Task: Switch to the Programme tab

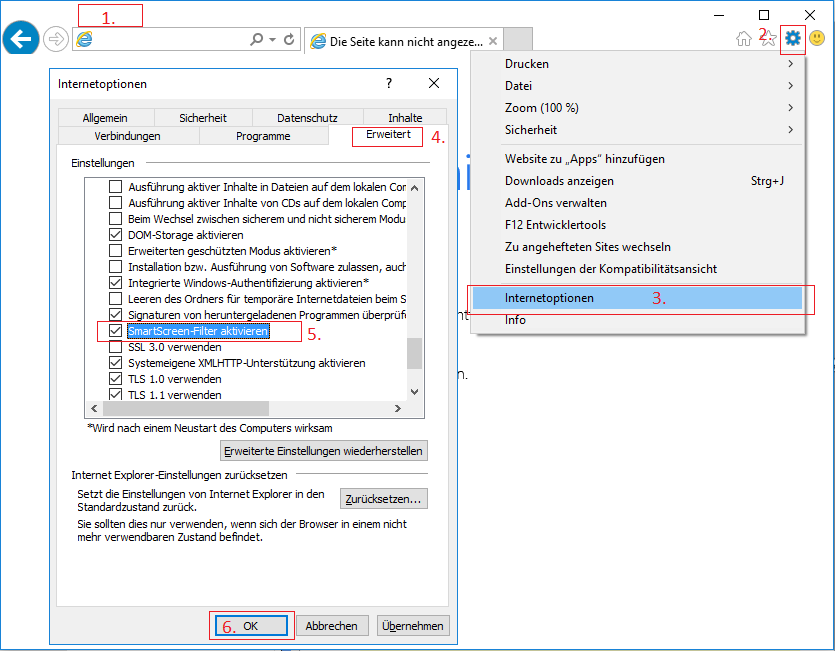Action: click(x=263, y=136)
